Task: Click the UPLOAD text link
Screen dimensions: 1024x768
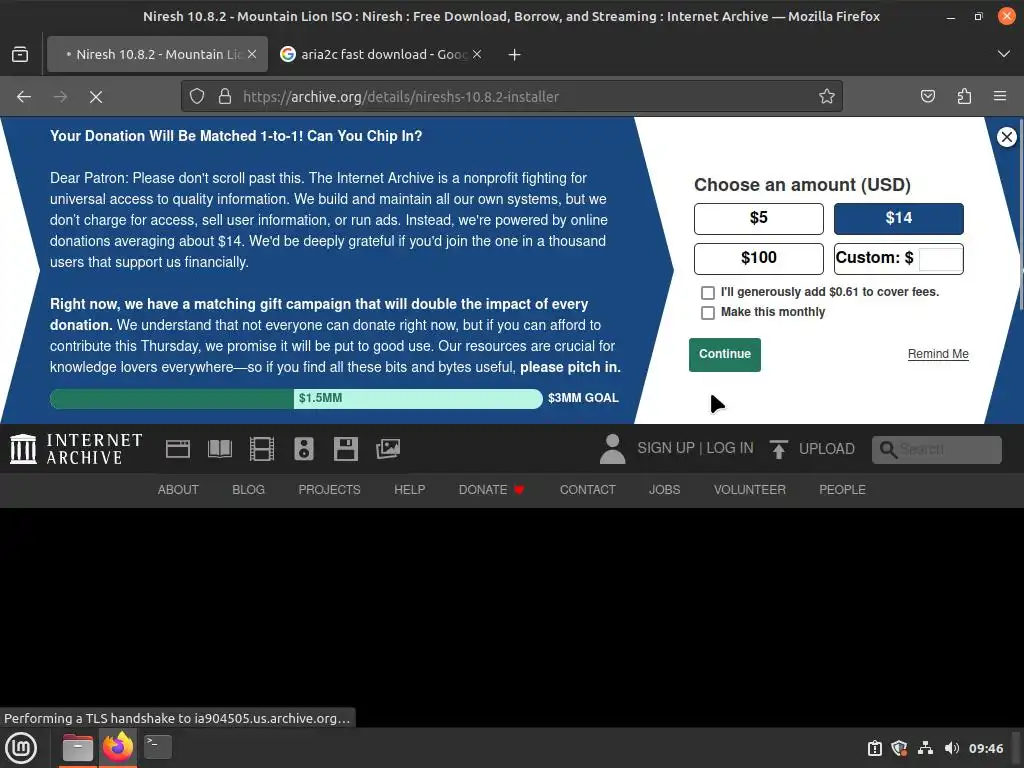Action: [827, 449]
